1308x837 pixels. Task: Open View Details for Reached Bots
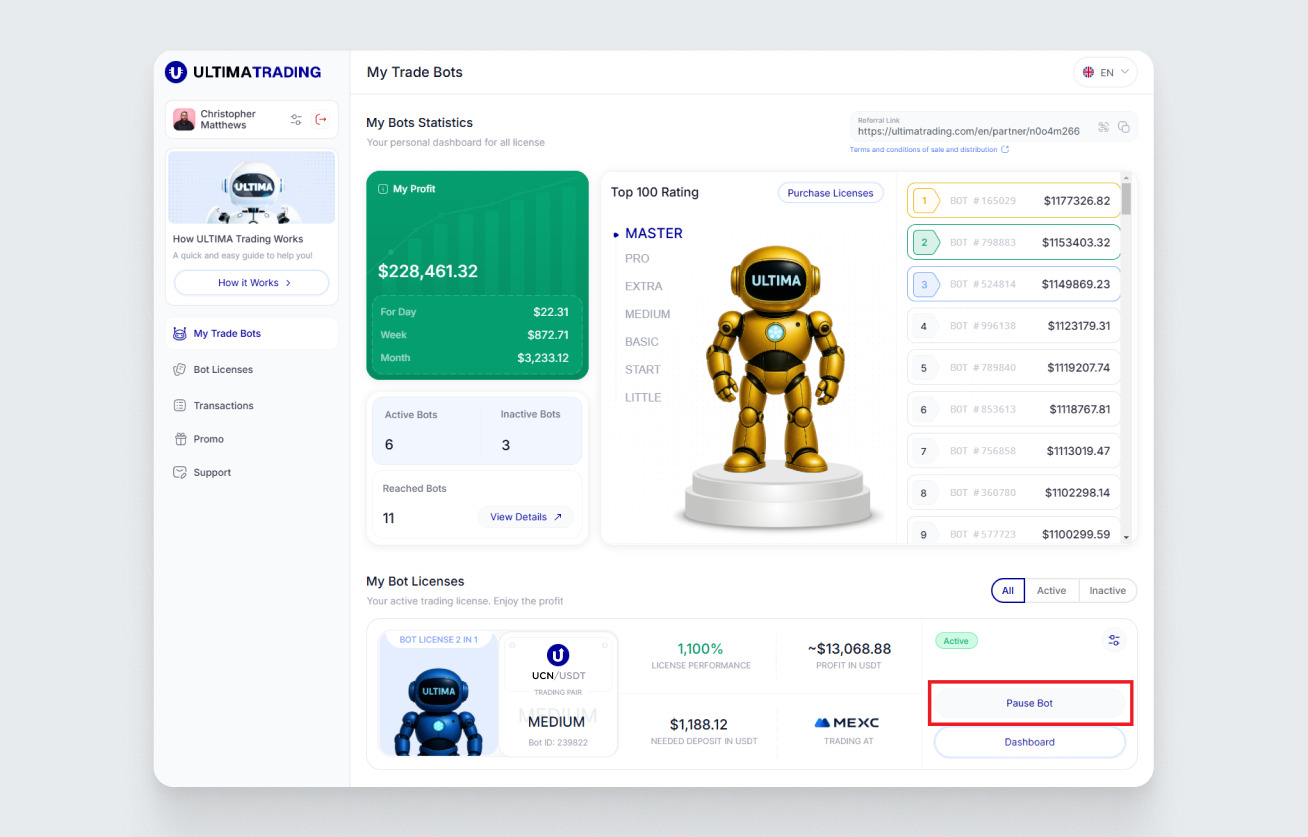[x=525, y=517]
